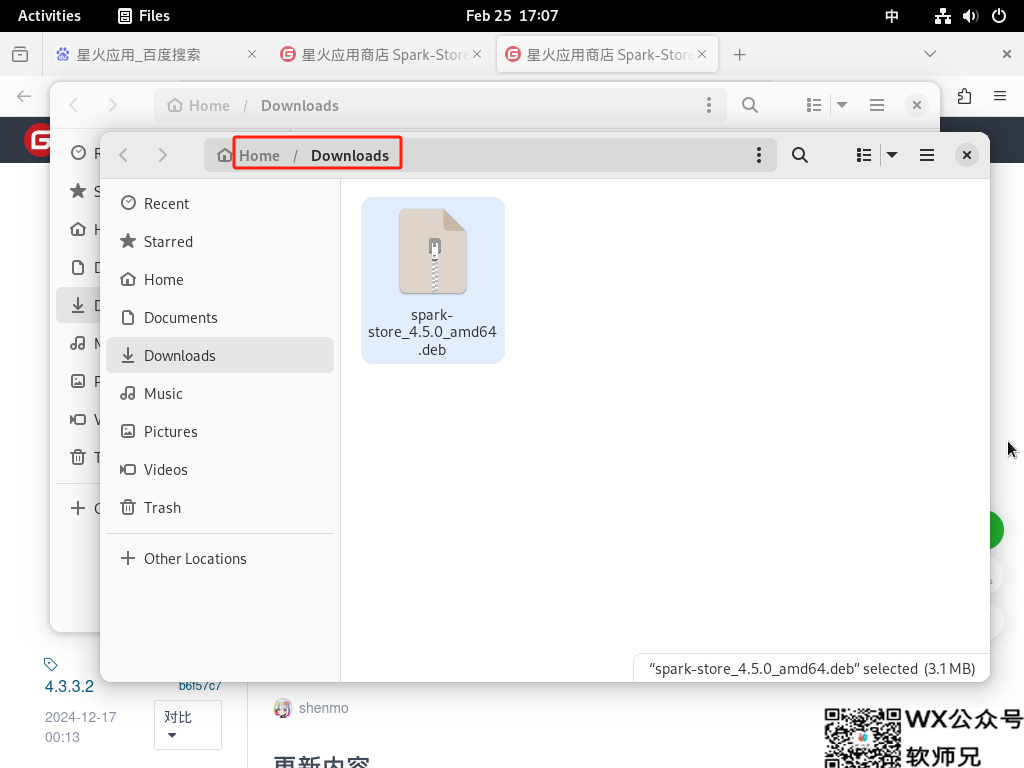
Task: Open the hamburger main menu in Files
Action: 927,155
